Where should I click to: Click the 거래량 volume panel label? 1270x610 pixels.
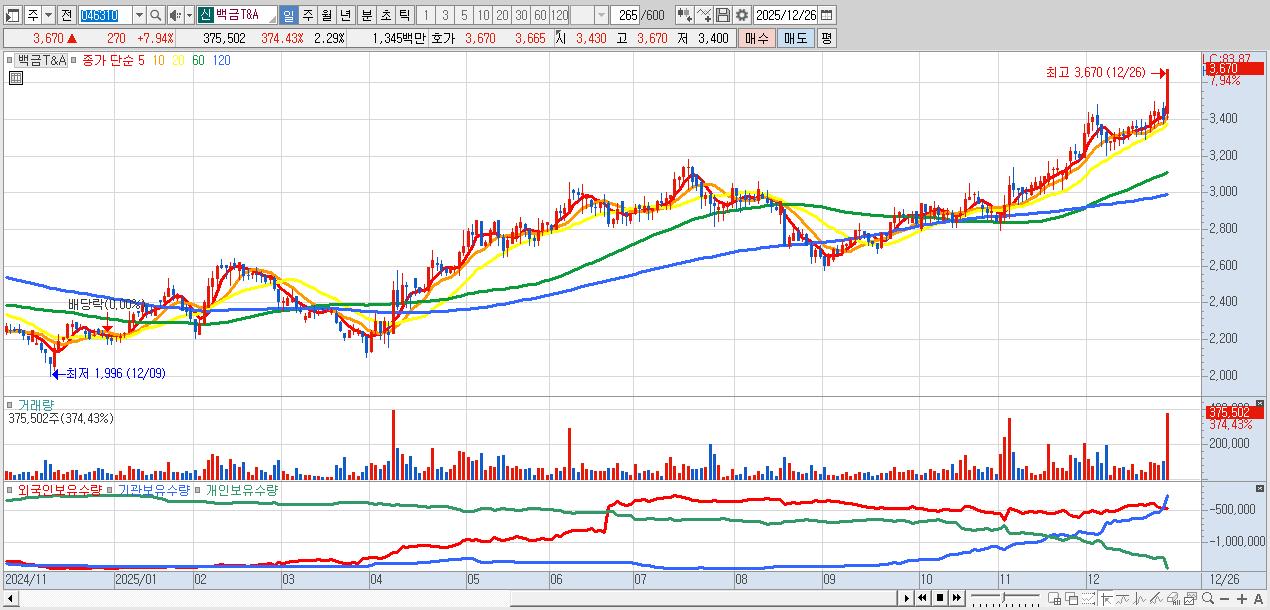click(x=35, y=405)
